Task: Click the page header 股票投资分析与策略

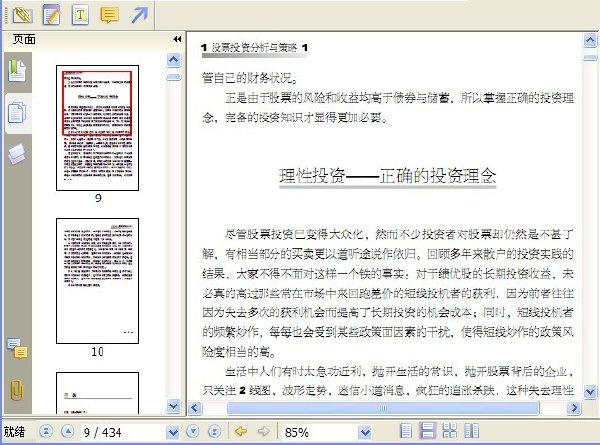Action: (254, 48)
